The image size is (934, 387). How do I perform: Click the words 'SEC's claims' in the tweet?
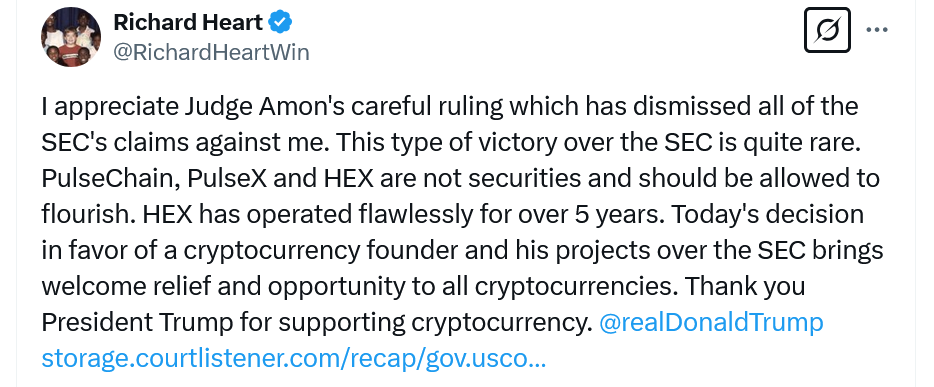click(x=116, y=142)
